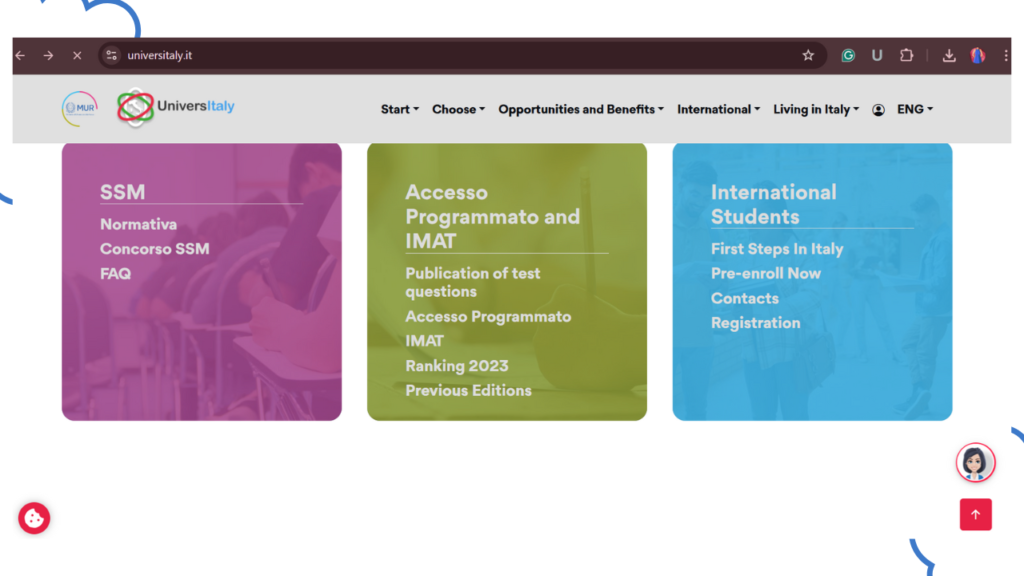
Task: Open the Opportunities and Benefits menu
Action: (580, 110)
